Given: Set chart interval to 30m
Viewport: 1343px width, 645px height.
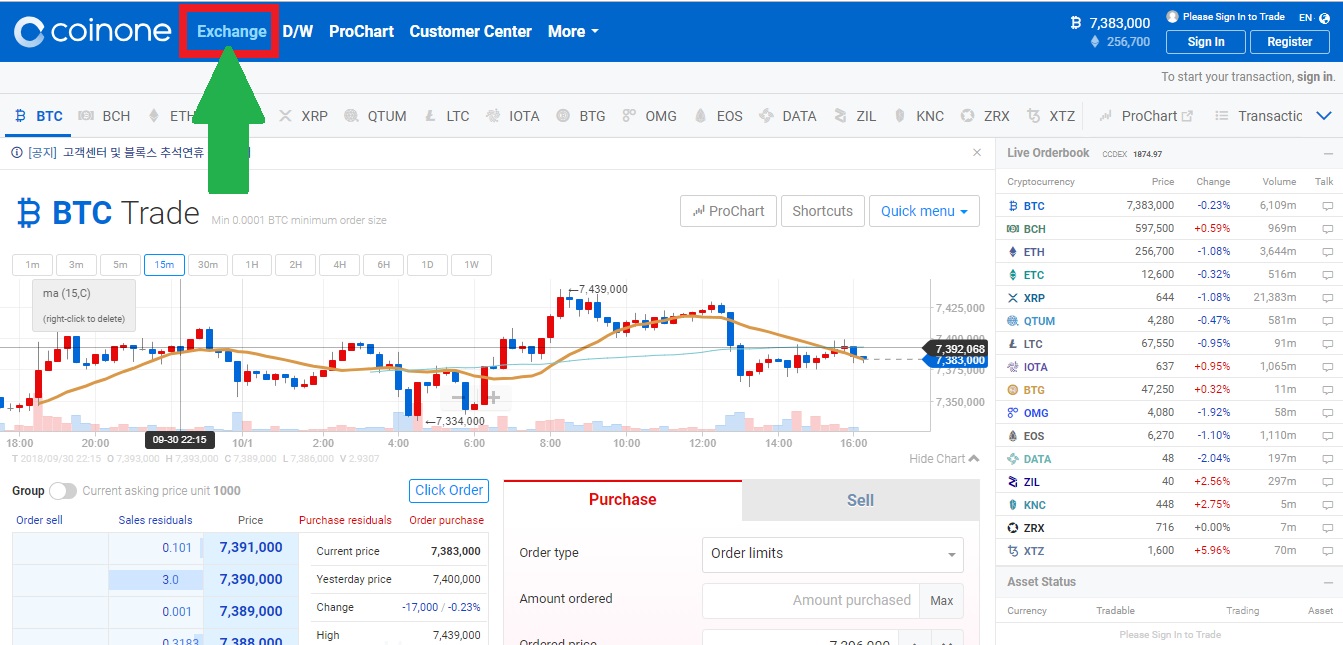Looking at the screenshot, I should point(208,265).
